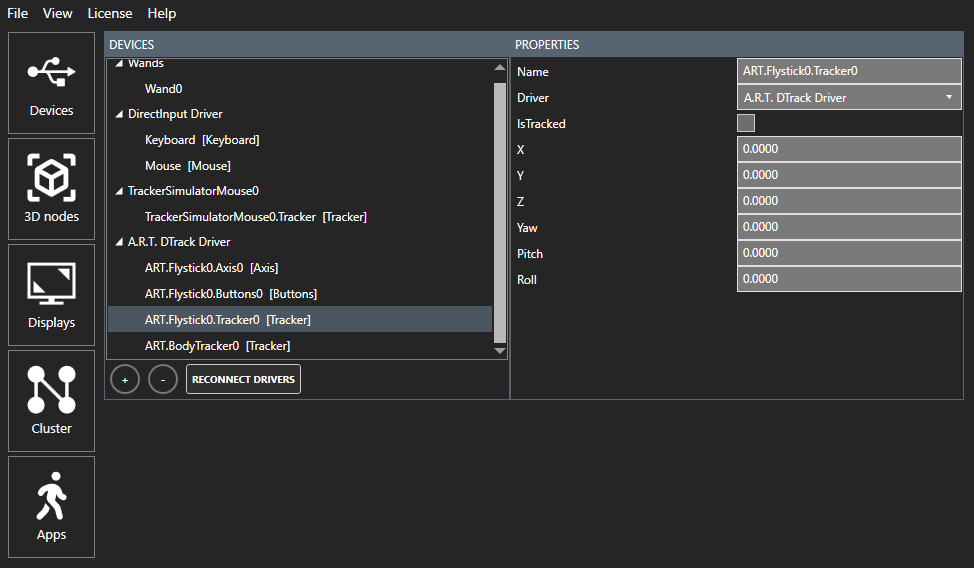Viewport: 974px width, 568px height.
Task: Open the File menu
Action: 18,13
